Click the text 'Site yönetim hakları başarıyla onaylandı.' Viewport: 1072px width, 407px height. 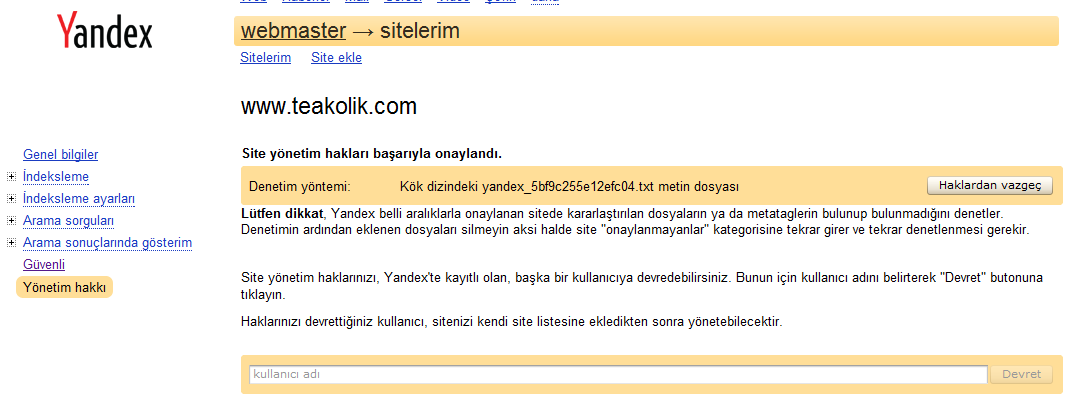pos(372,154)
